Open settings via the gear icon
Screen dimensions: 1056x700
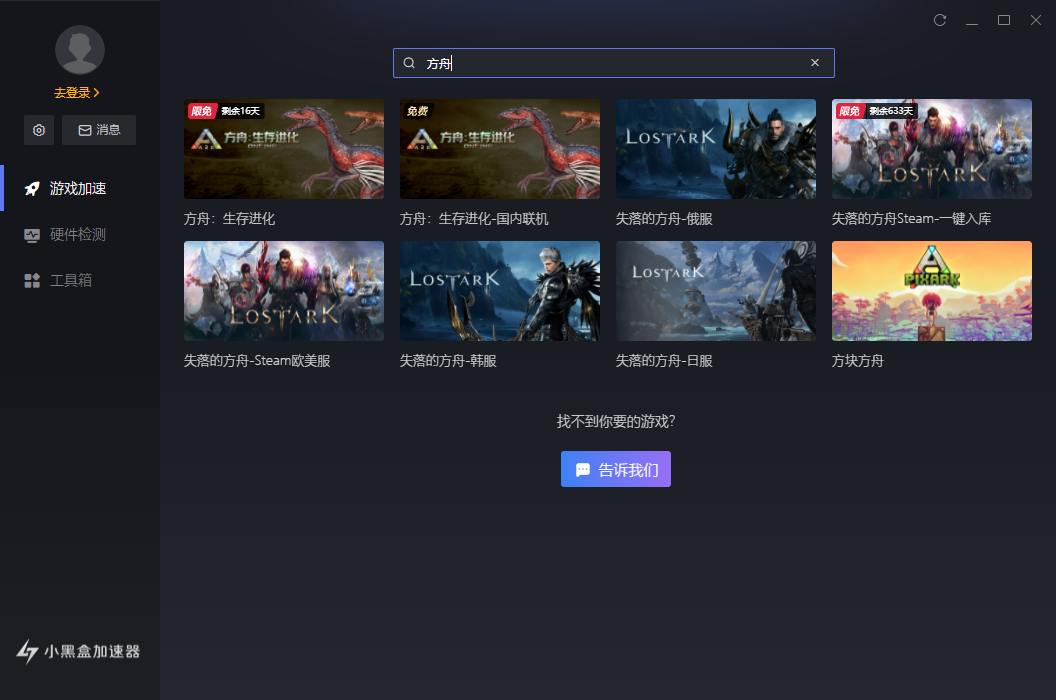(x=39, y=130)
